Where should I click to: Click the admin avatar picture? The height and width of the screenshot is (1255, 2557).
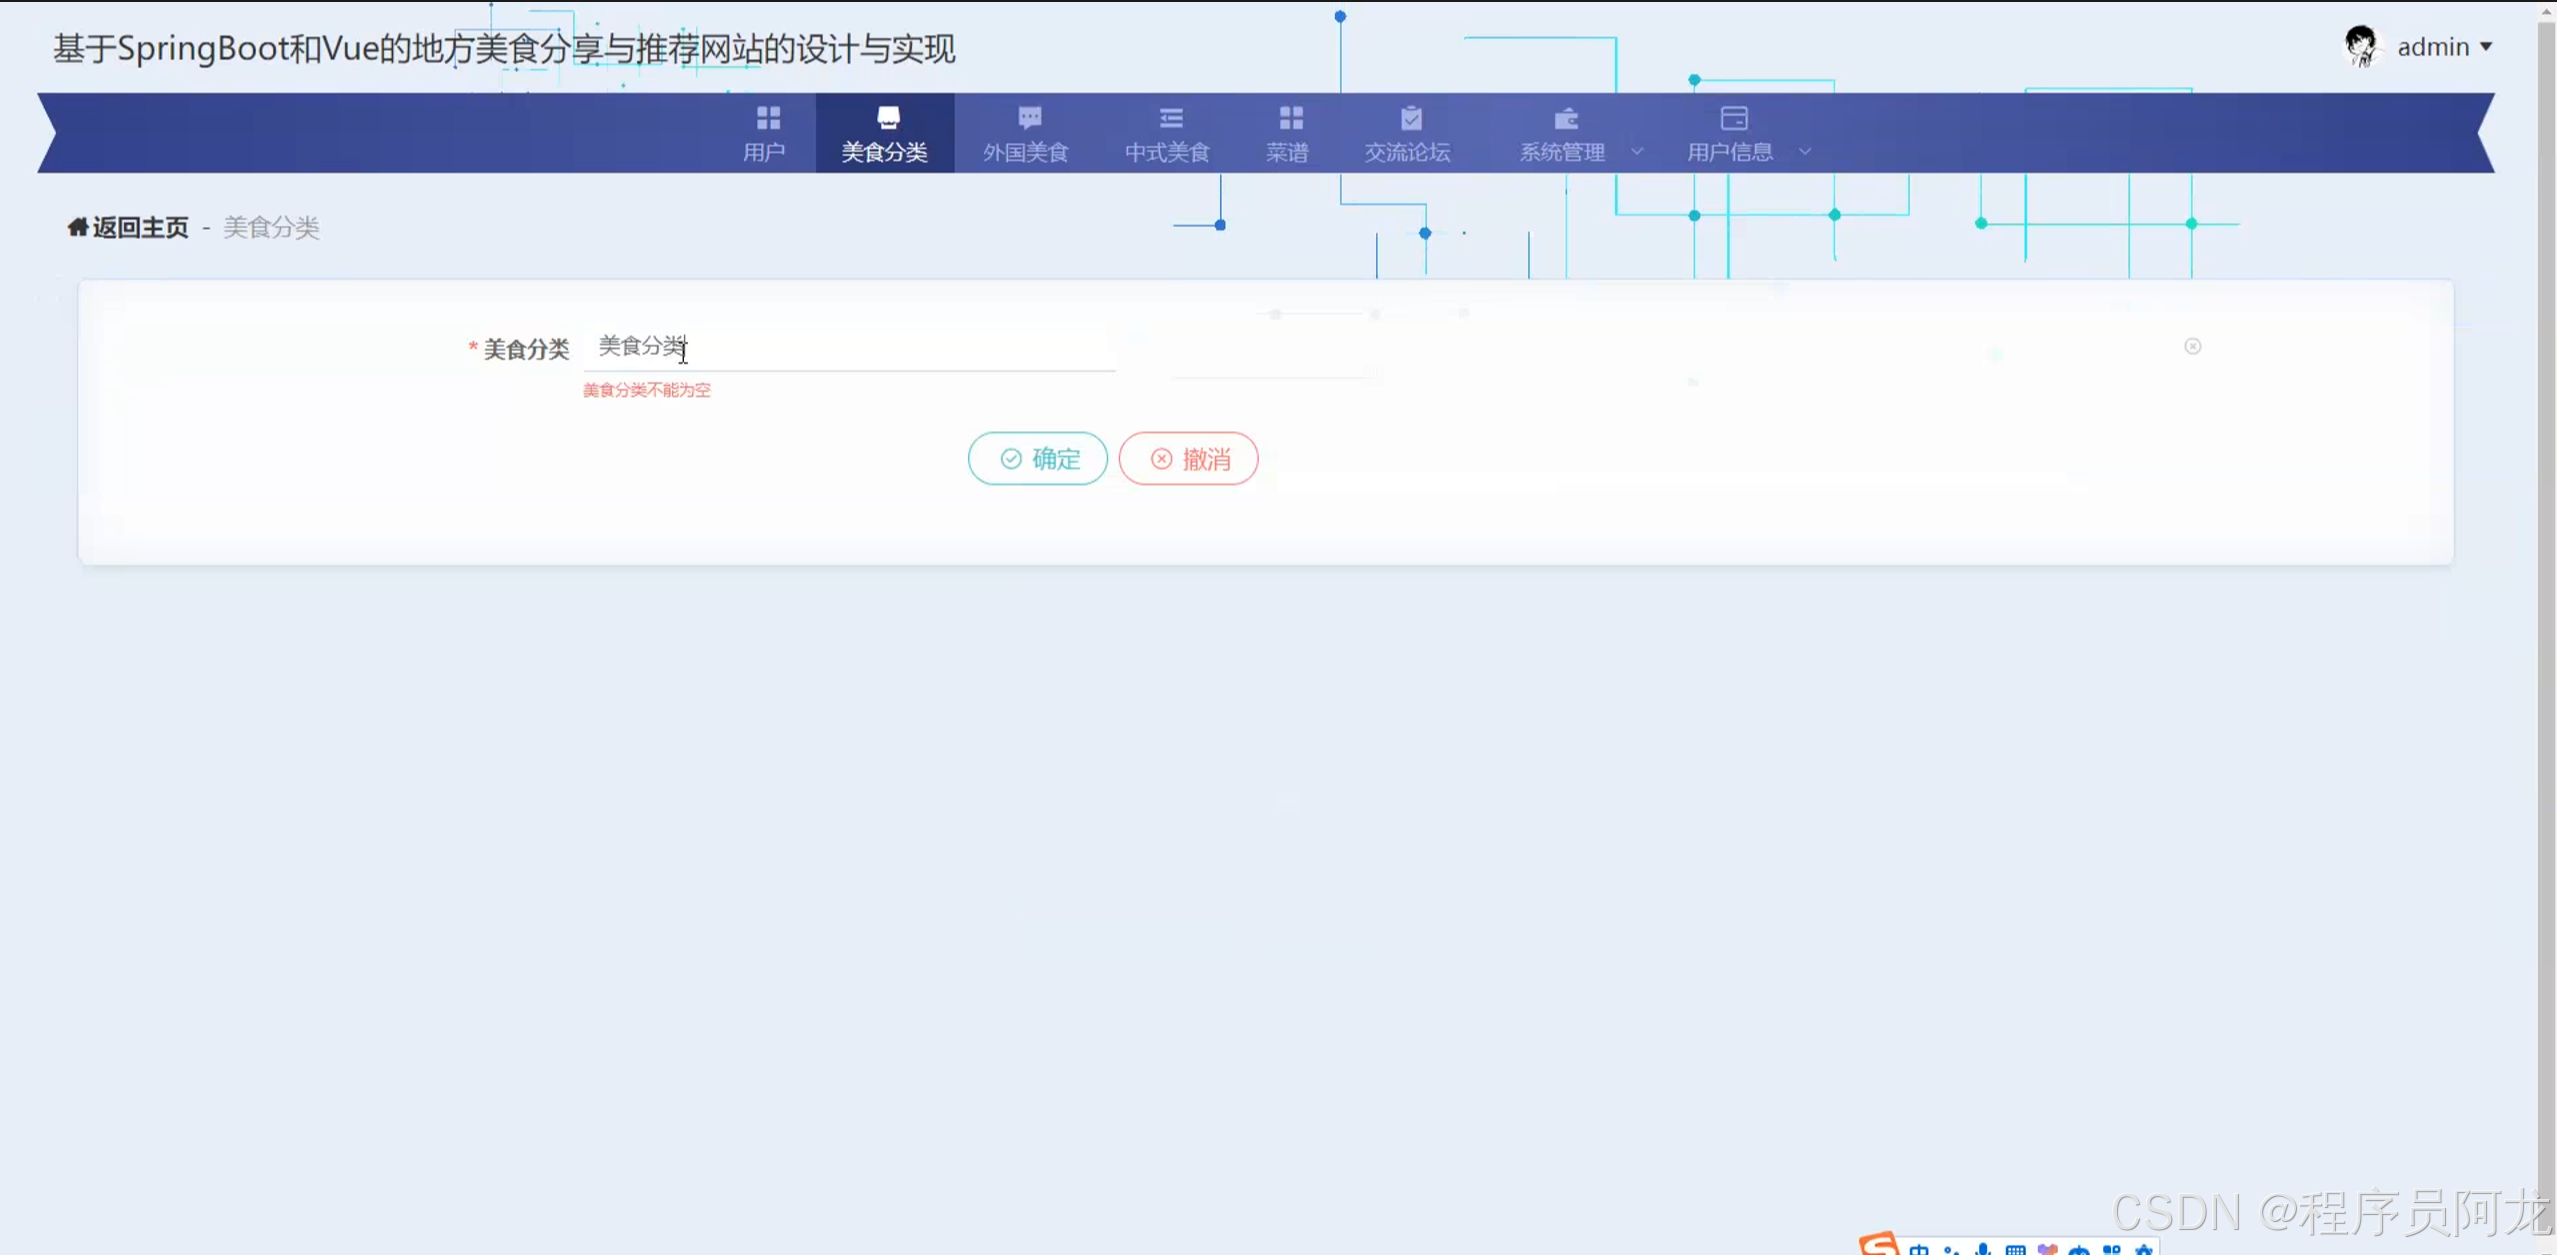pos(2361,46)
